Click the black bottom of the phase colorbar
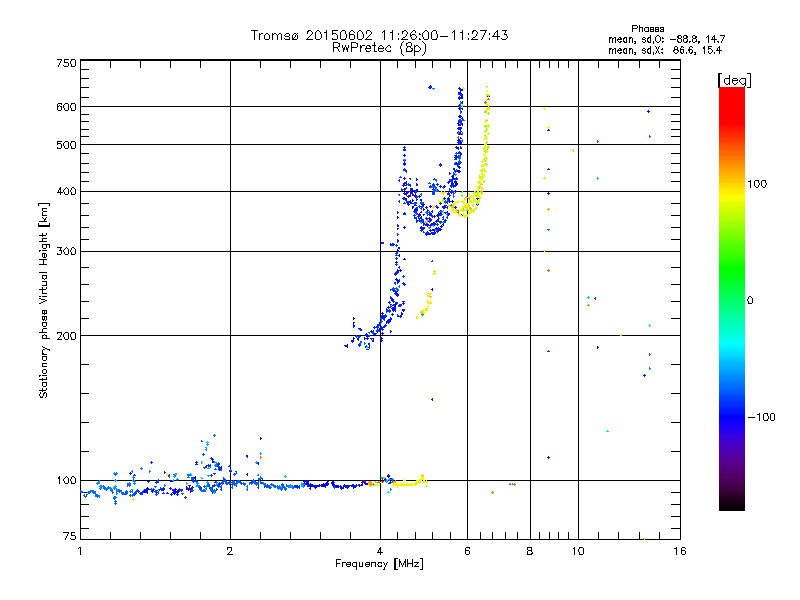800x600 pixels. click(732, 505)
